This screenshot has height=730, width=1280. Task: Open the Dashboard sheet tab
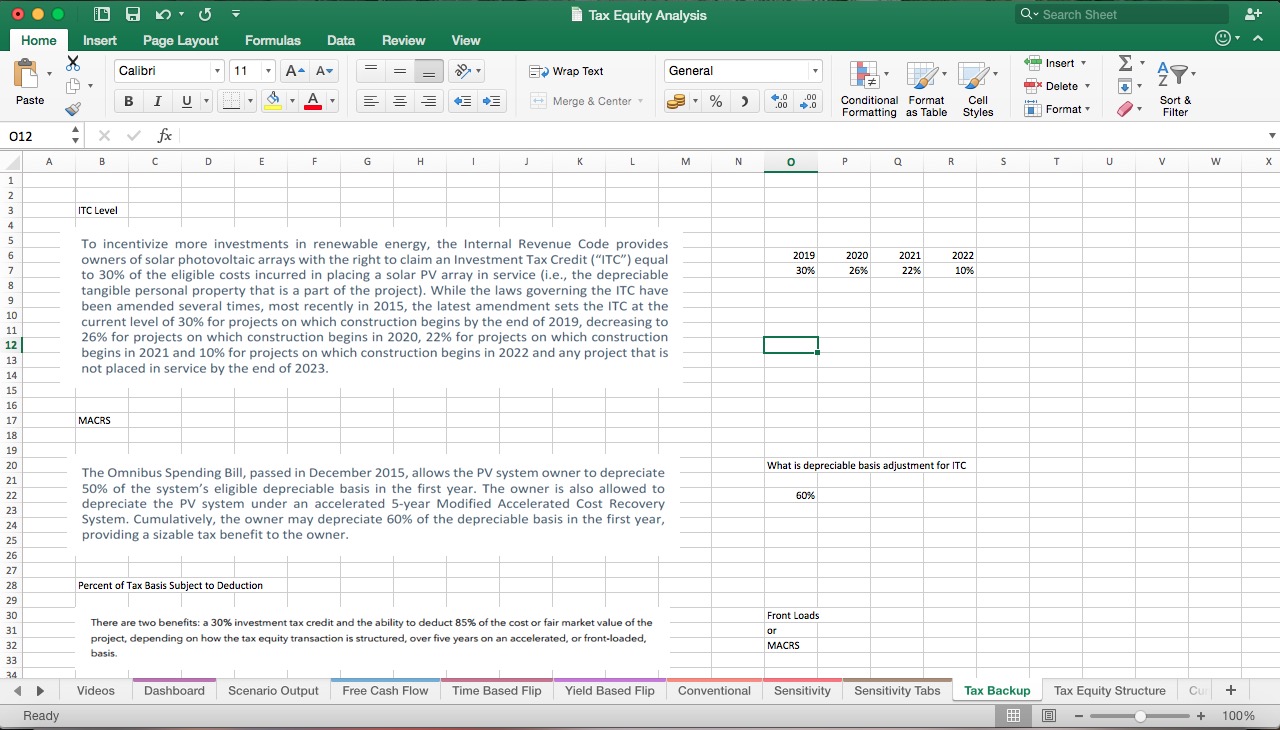[x=173, y=690]
